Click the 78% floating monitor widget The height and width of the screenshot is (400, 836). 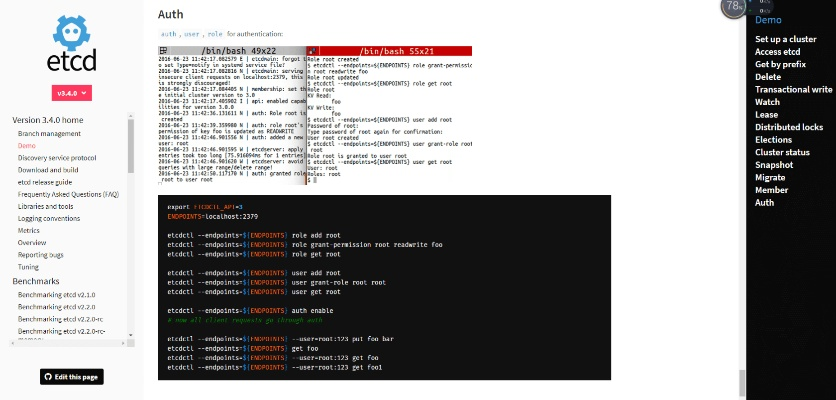[x=734, y=8]
